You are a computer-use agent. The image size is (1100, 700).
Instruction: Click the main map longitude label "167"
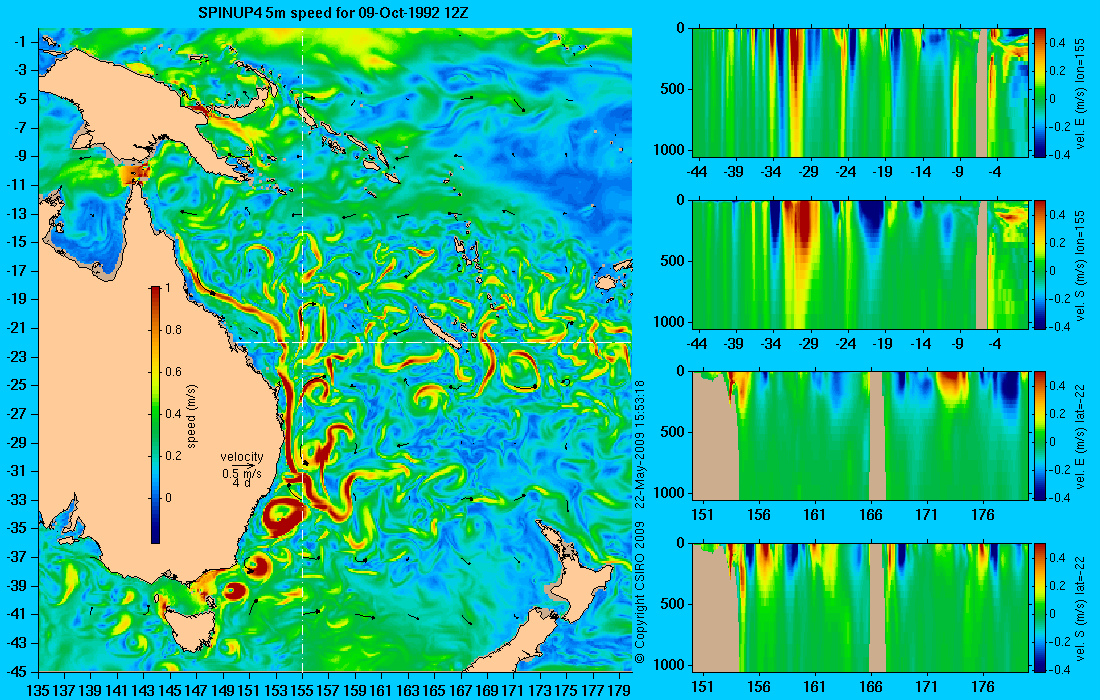click(461, 690)
